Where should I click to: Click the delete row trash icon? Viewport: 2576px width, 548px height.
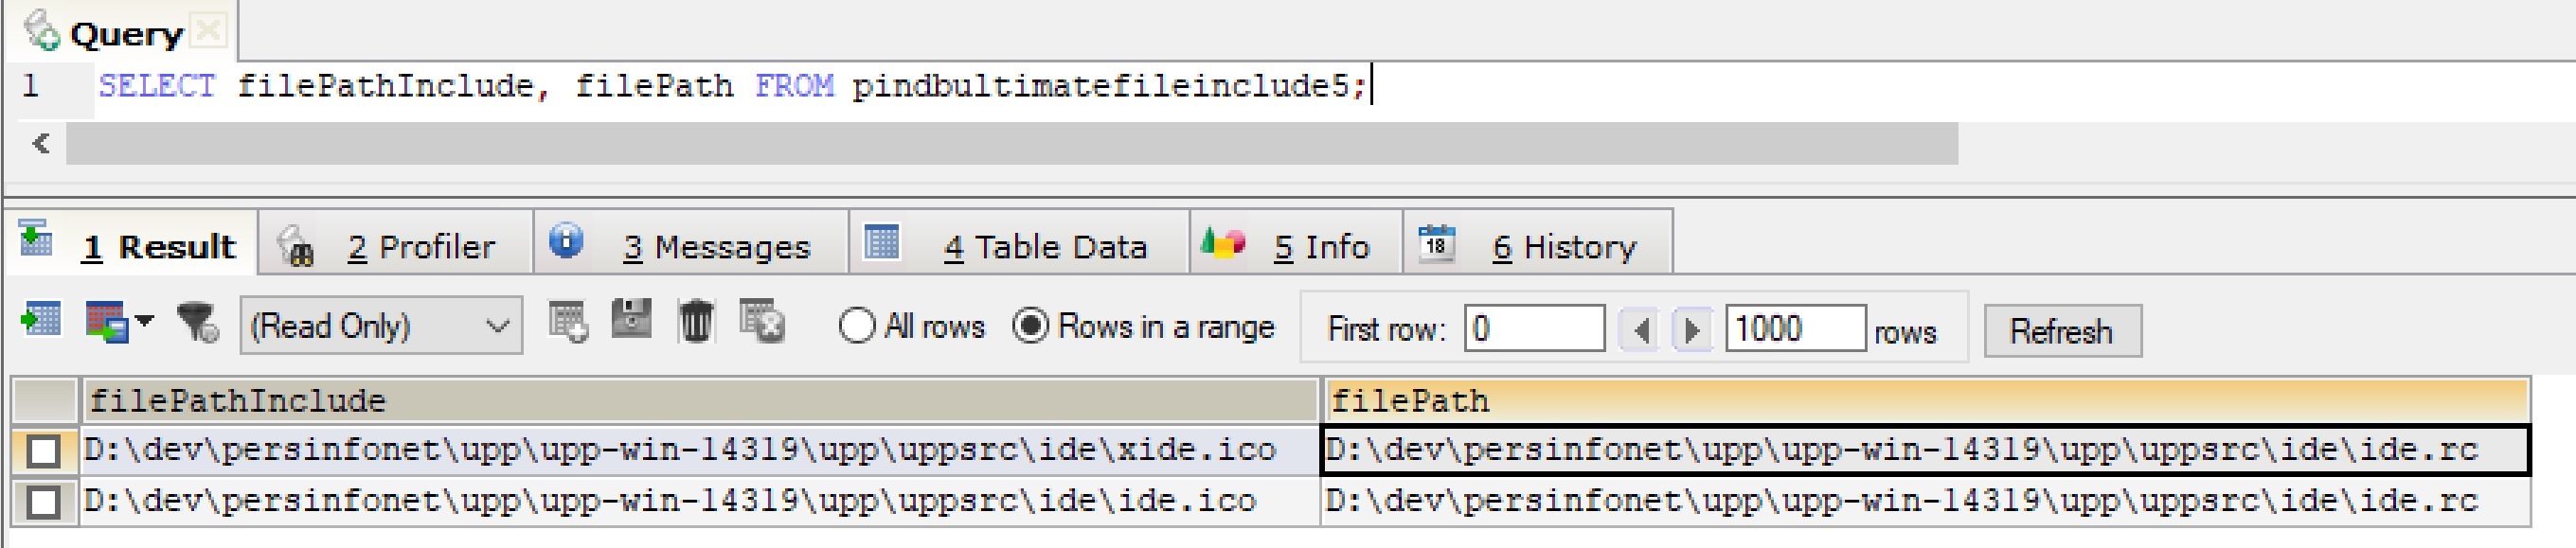pos(696,322)
